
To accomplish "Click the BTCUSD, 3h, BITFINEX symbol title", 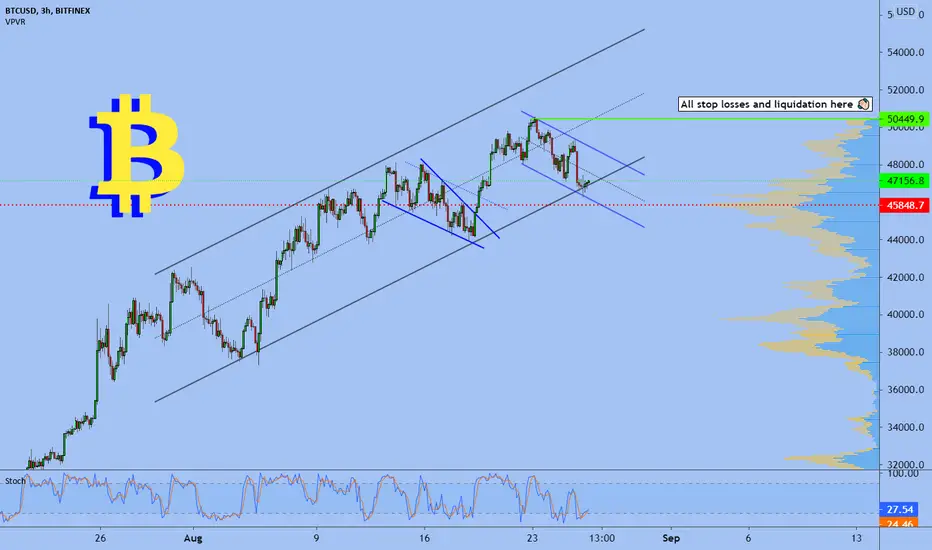I will [48, 11].
